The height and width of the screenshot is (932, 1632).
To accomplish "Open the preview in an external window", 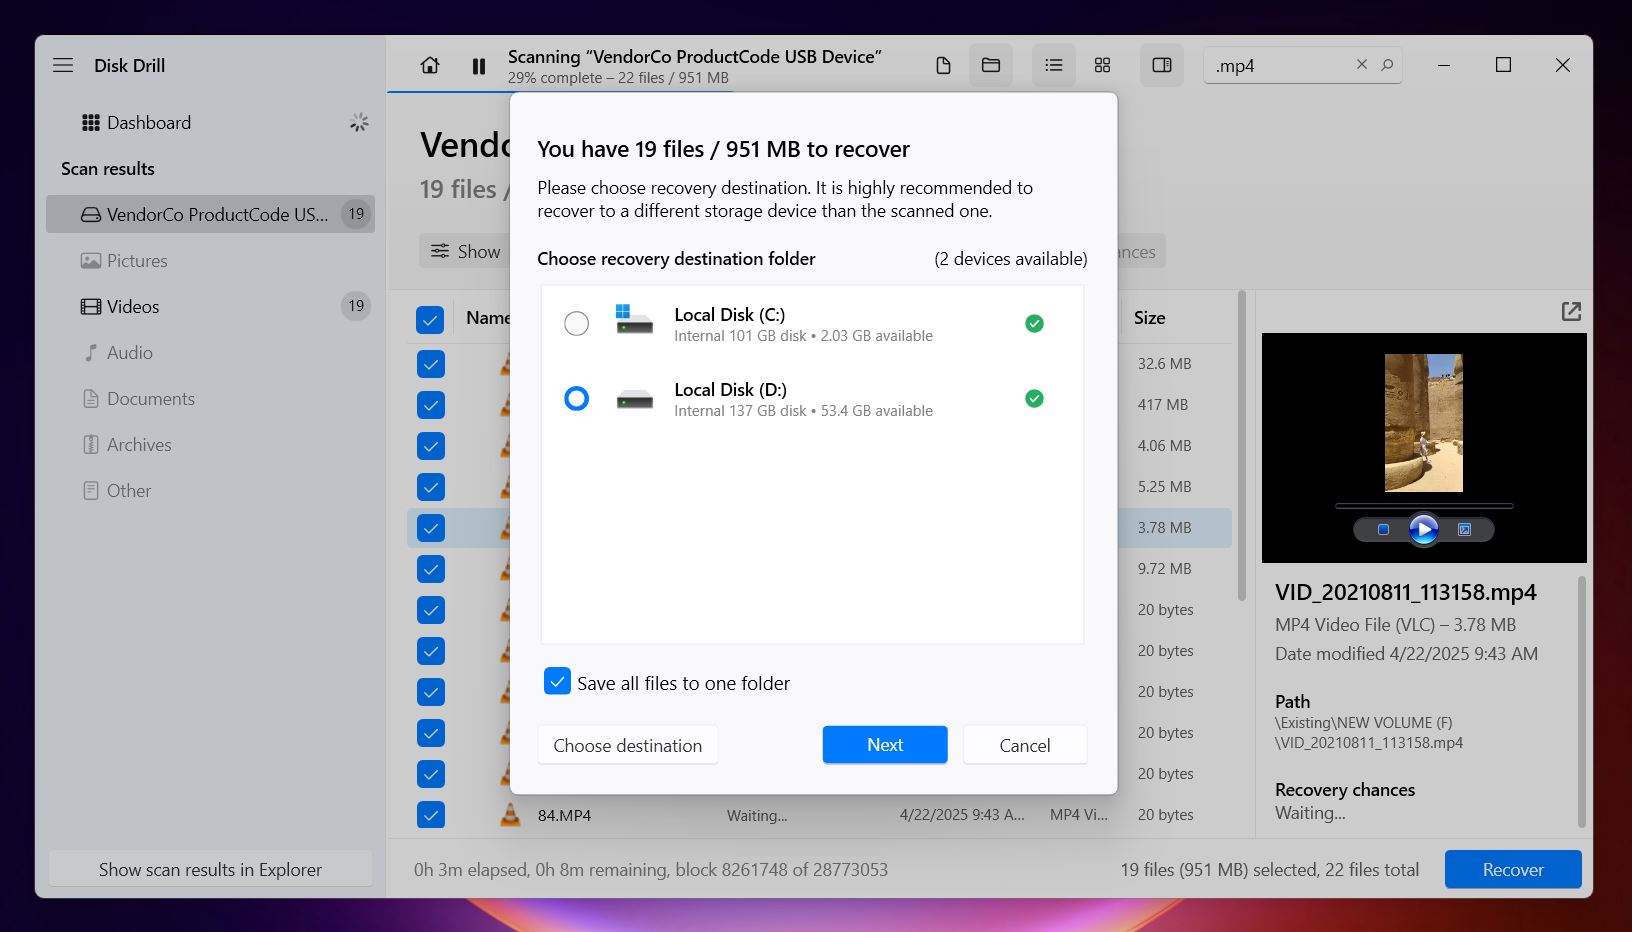I will (x=1571, y=311).
